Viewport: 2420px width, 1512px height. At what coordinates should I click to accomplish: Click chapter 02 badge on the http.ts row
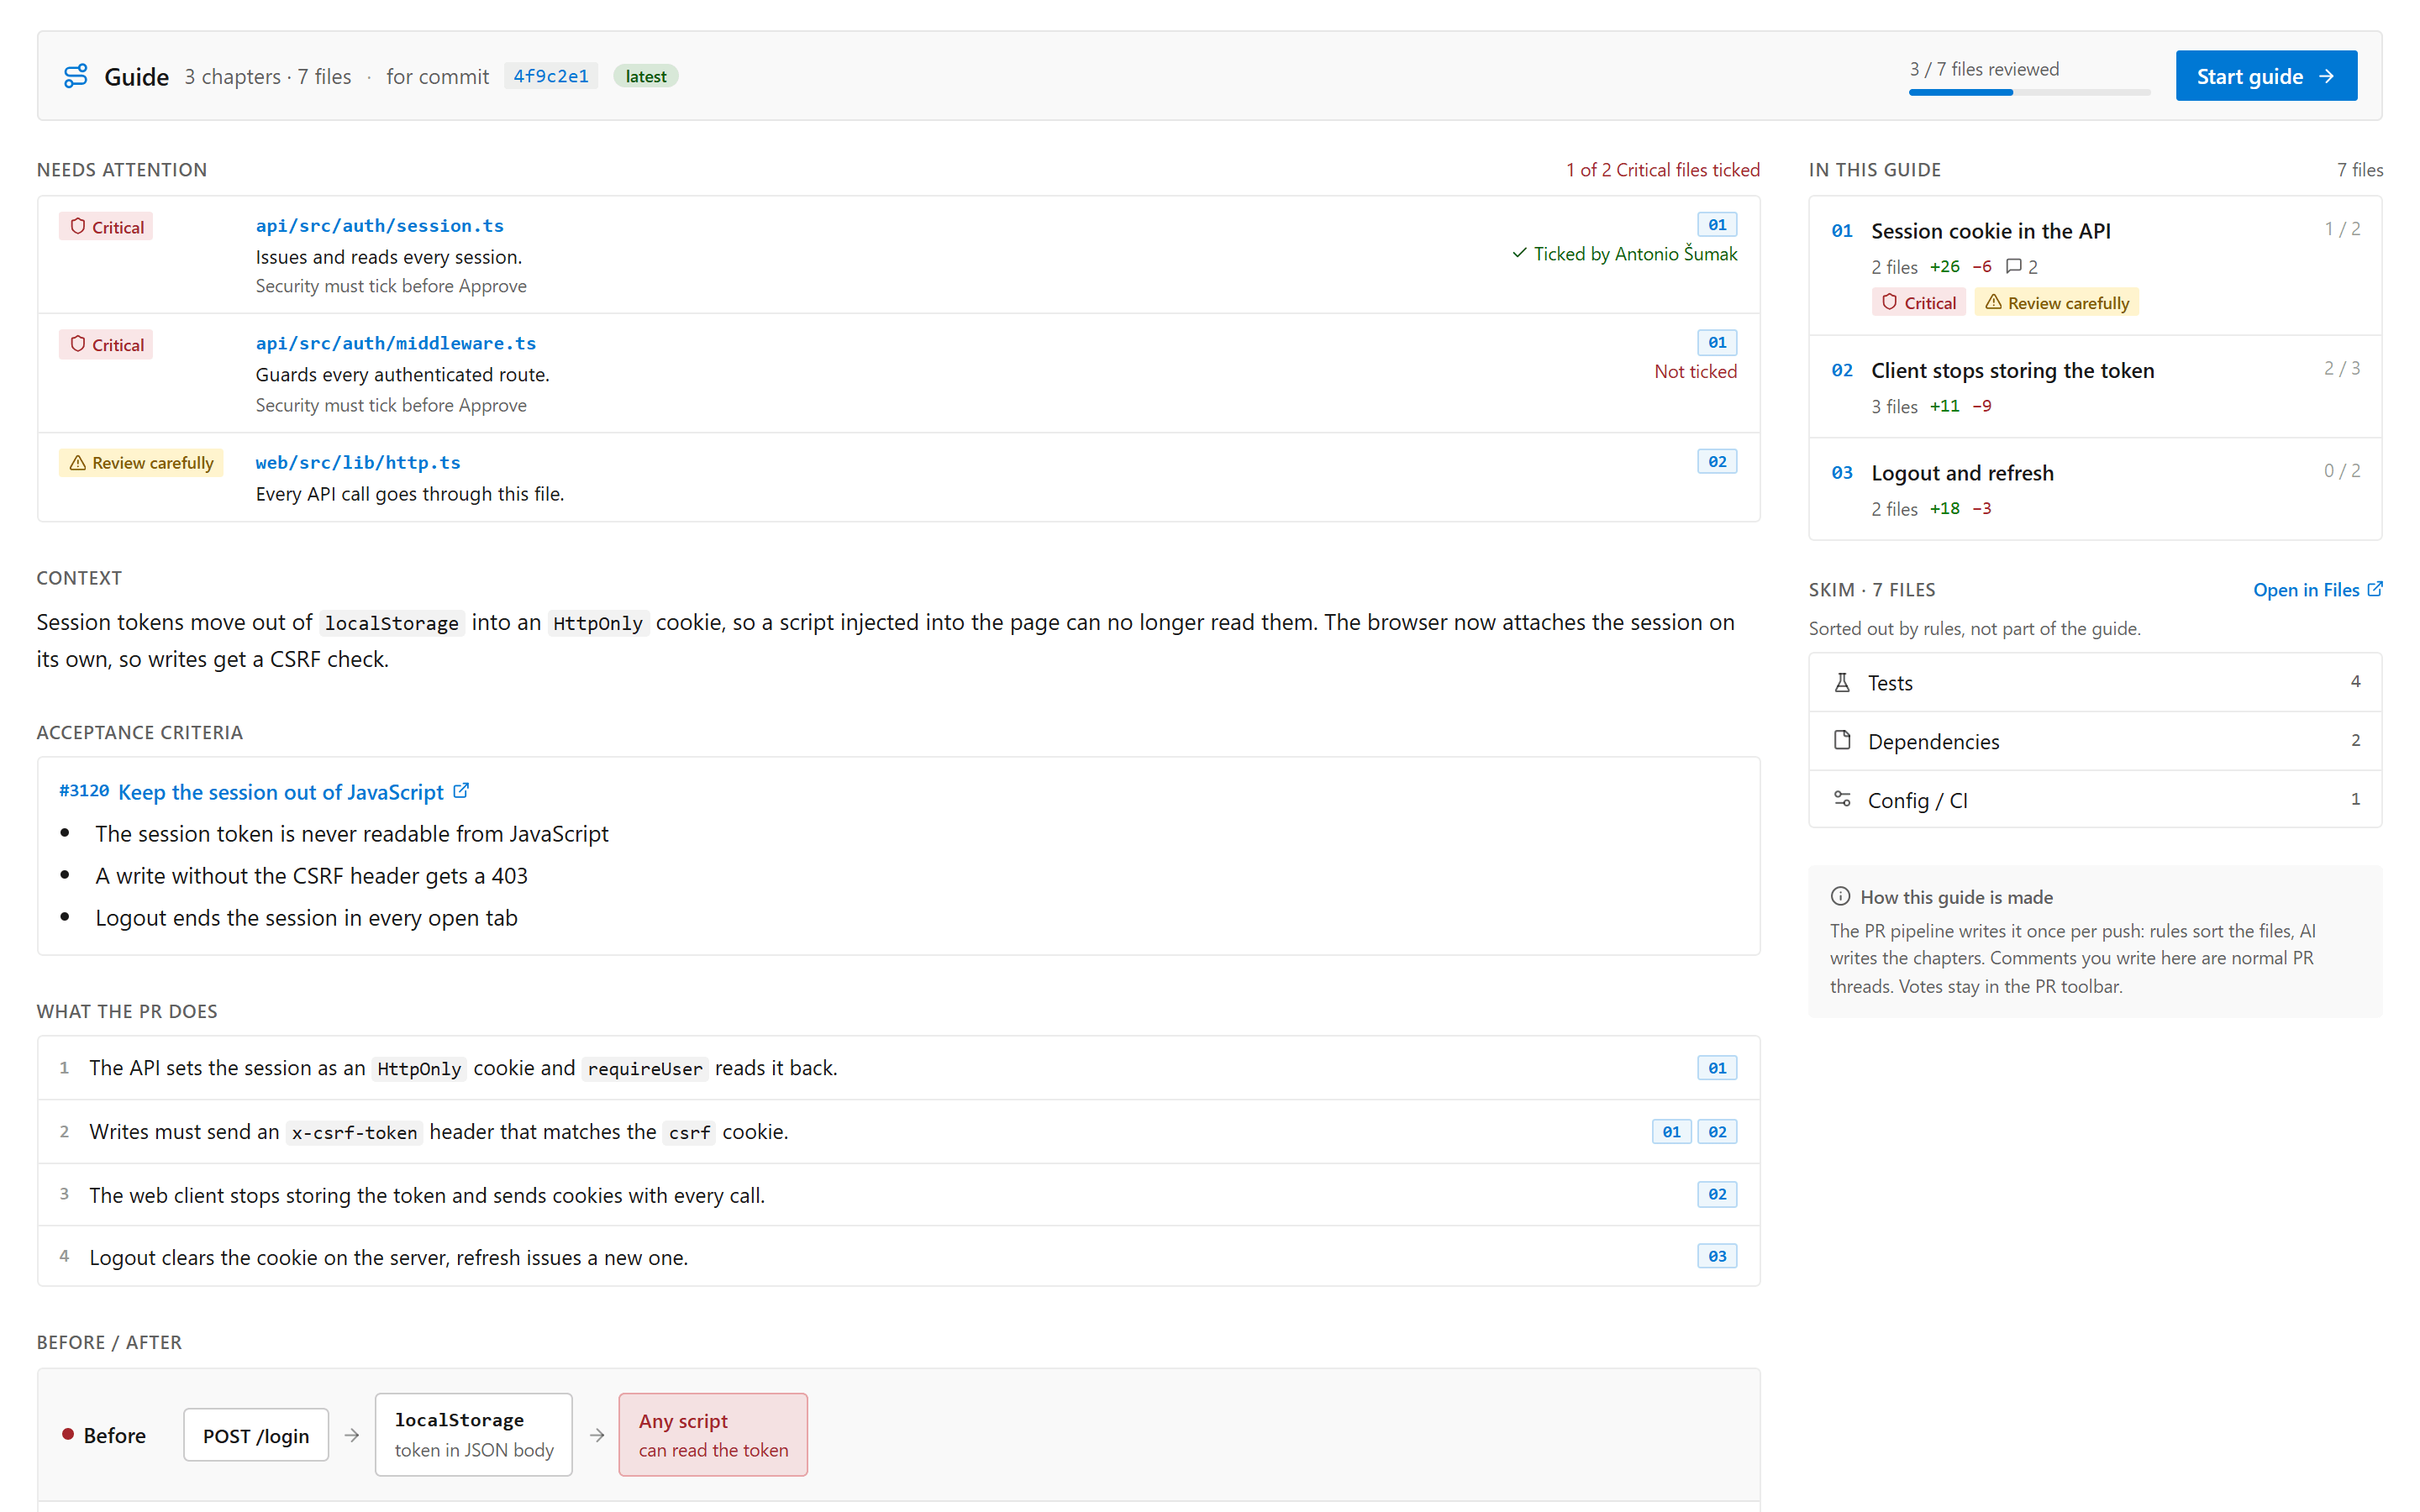[x=1717, y=461]
